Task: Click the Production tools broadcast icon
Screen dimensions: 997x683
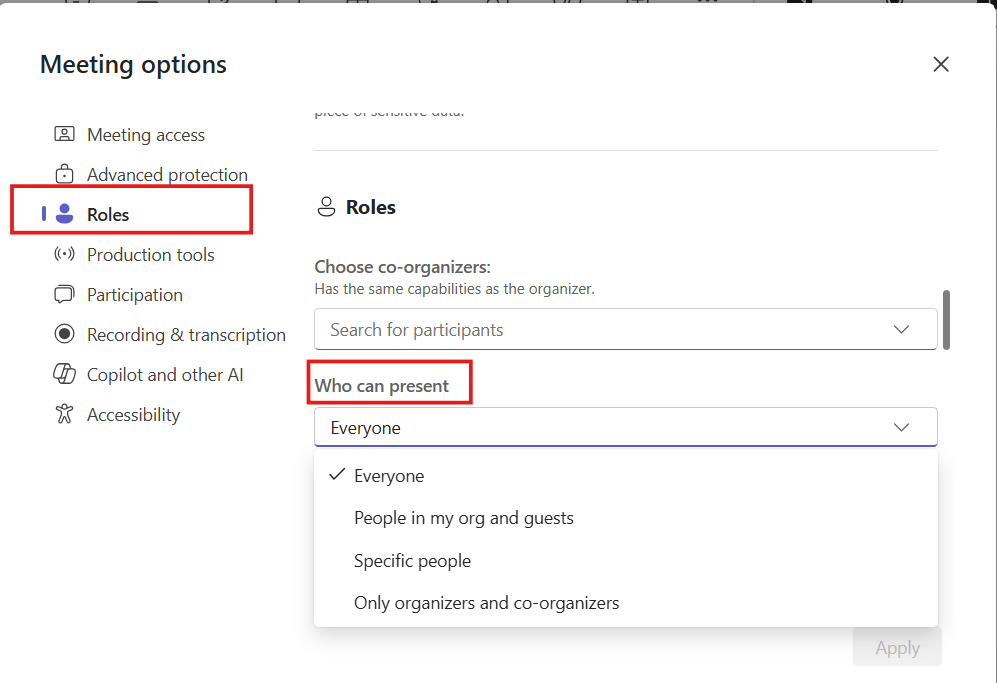Action: (x=65, y=254)
